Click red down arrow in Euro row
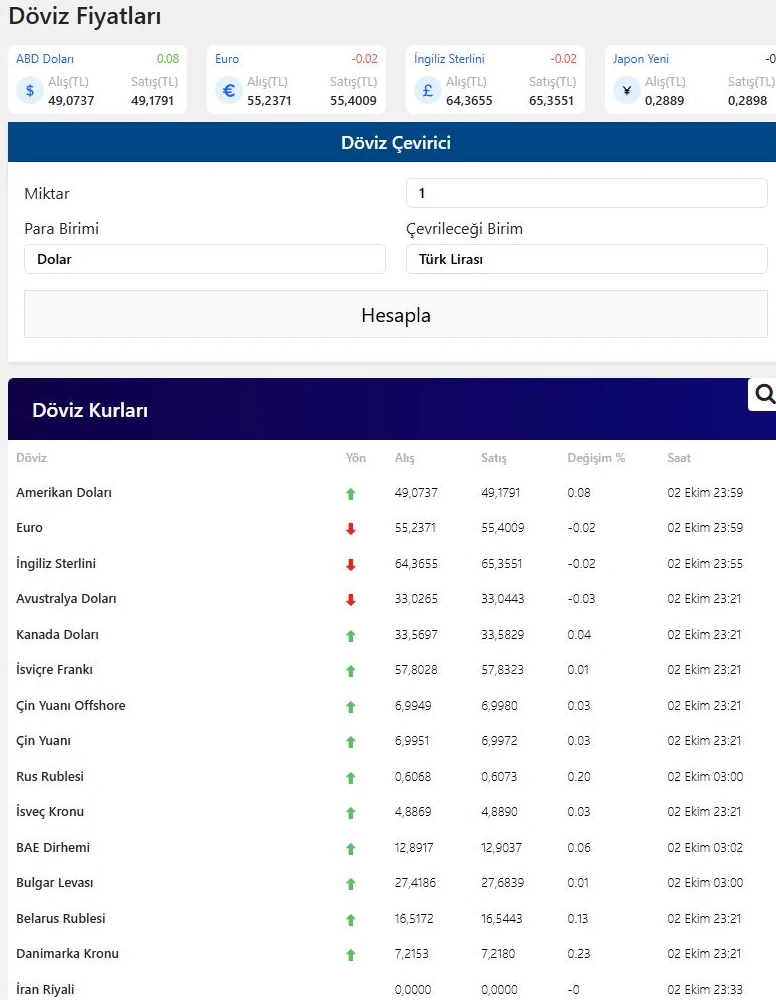 (x=351, y=529)
